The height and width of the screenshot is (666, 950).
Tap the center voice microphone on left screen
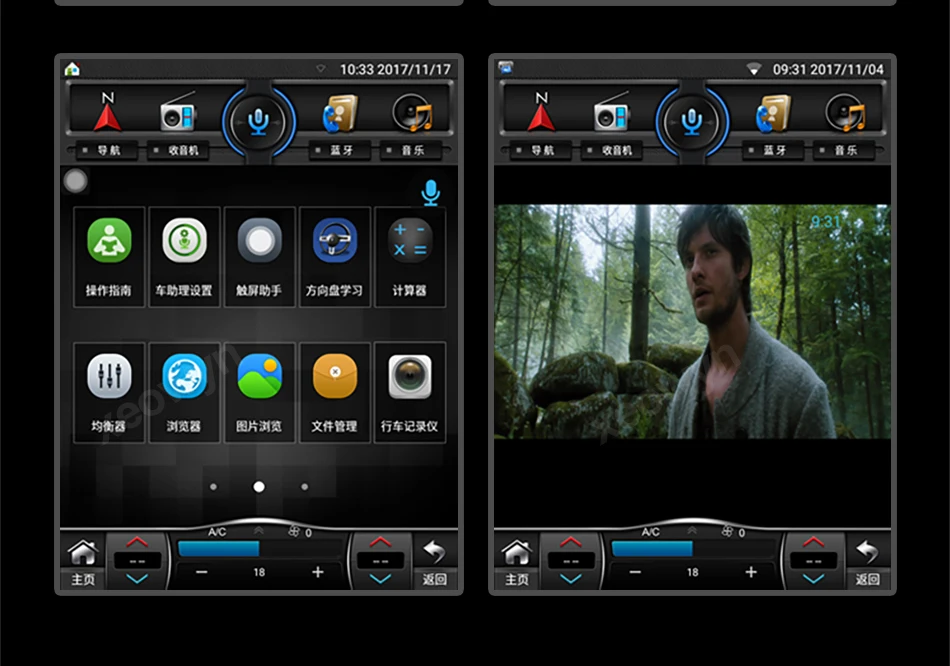(x=259, y=122)
